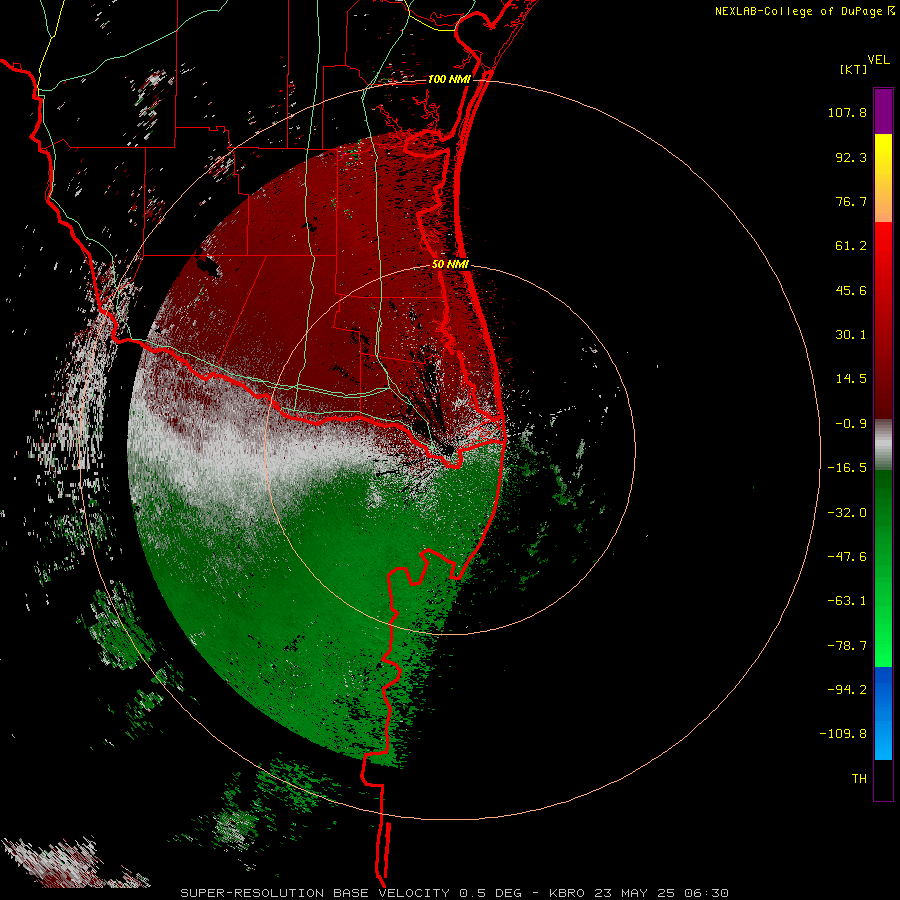This screenshot has height=900, width=900.
Task: Click the 0.5 DEG elevation in the caption
Action: coord(490,893)
